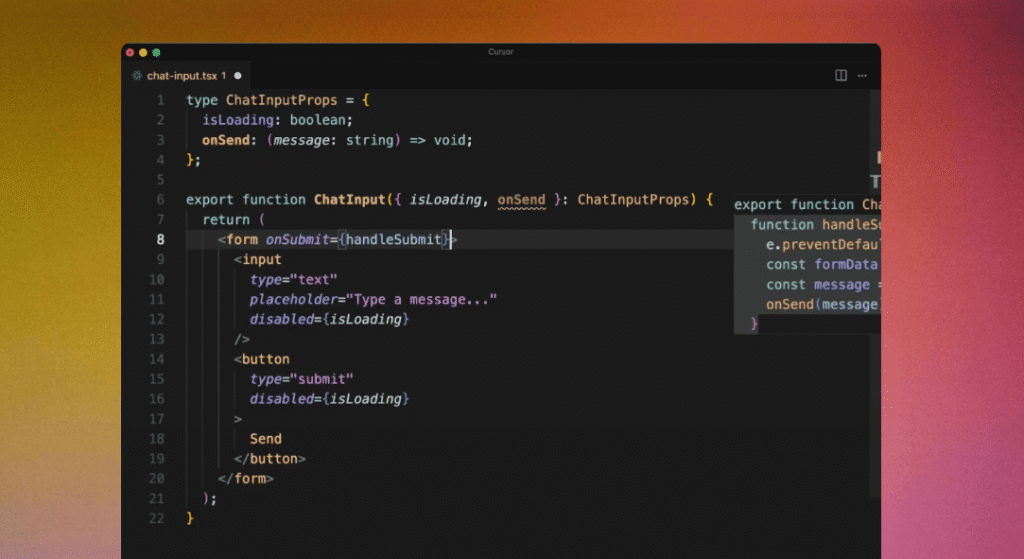Click line number 8 in the gutter
This screenshot has width=1024, height=559.
pos(160,240)
